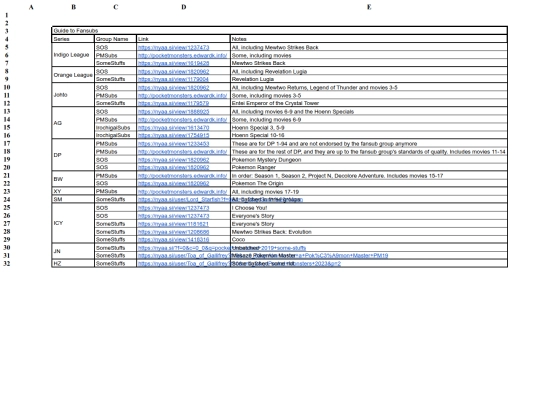The width and height of the screenshot is (540, 405).
Task: Select row 17 header number
Action: 7,143
